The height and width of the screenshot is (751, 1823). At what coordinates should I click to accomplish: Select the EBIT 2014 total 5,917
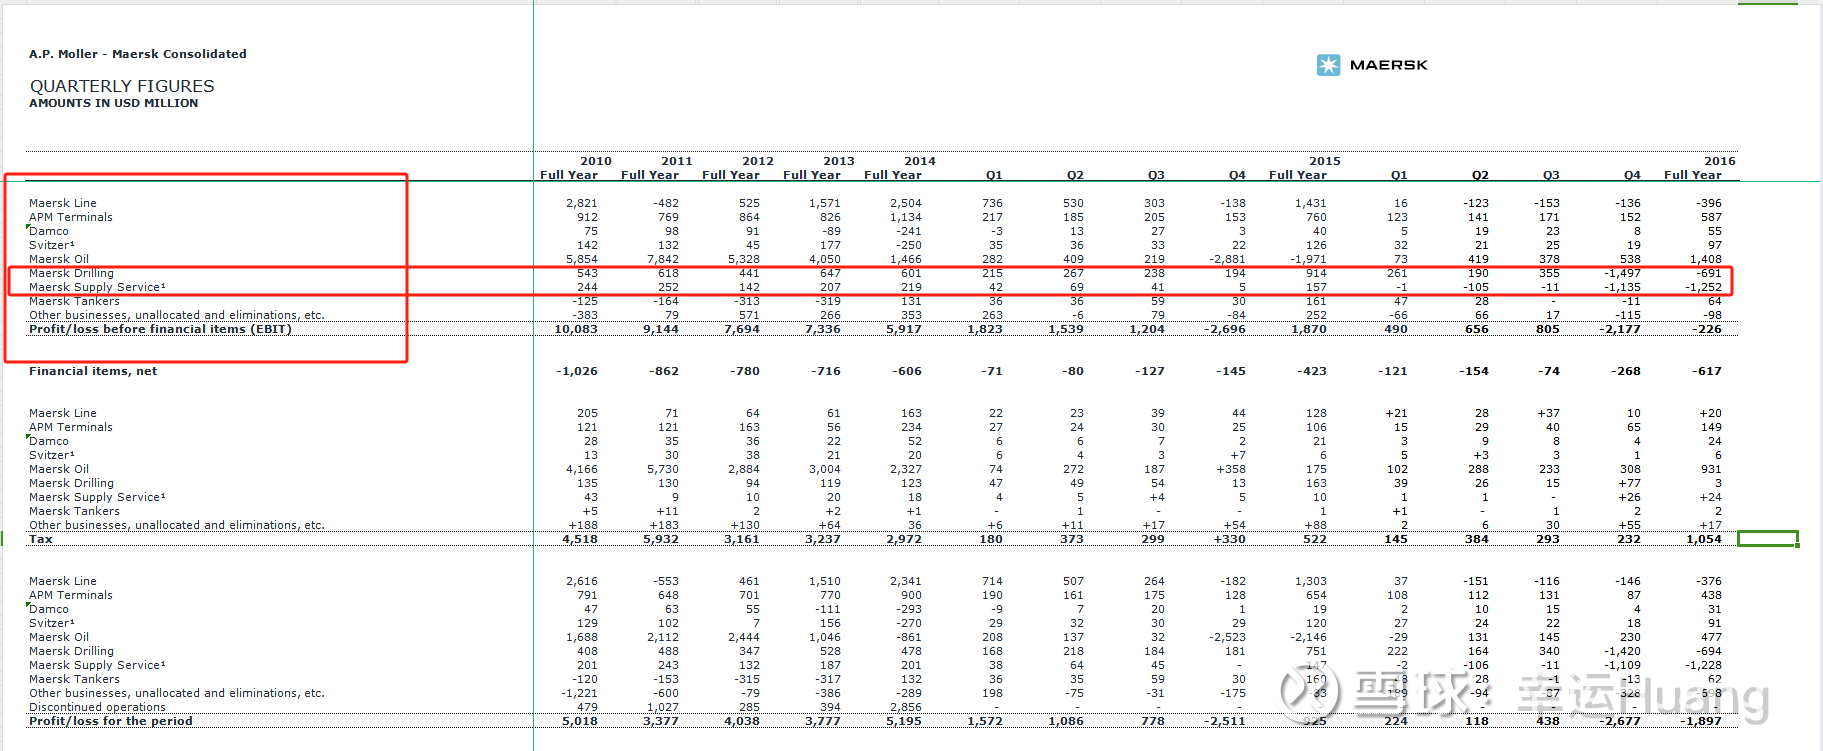[903, 329]
